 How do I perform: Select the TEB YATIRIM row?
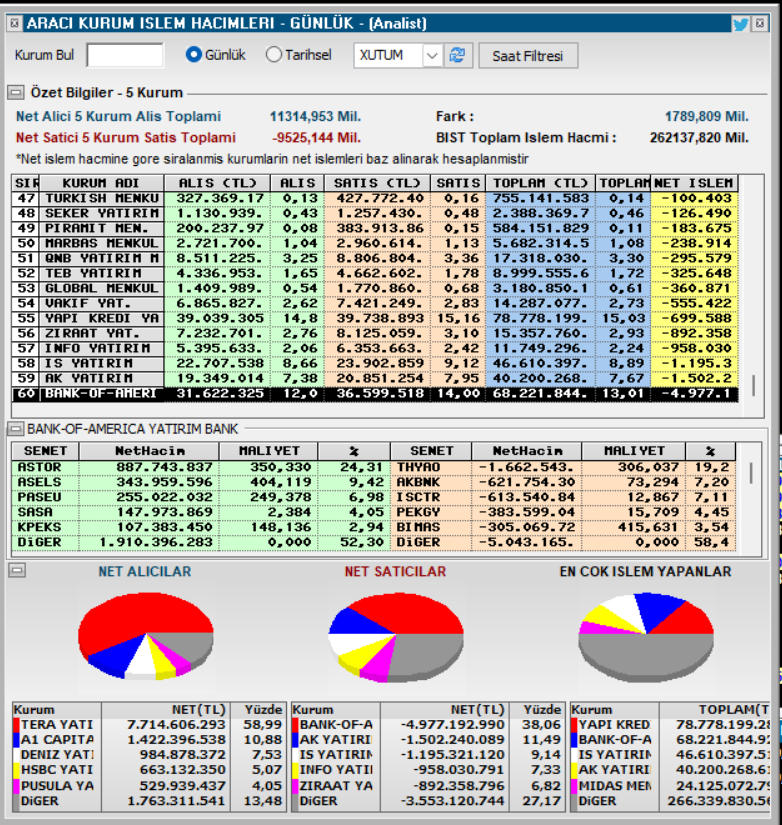(x=375, y=274)
